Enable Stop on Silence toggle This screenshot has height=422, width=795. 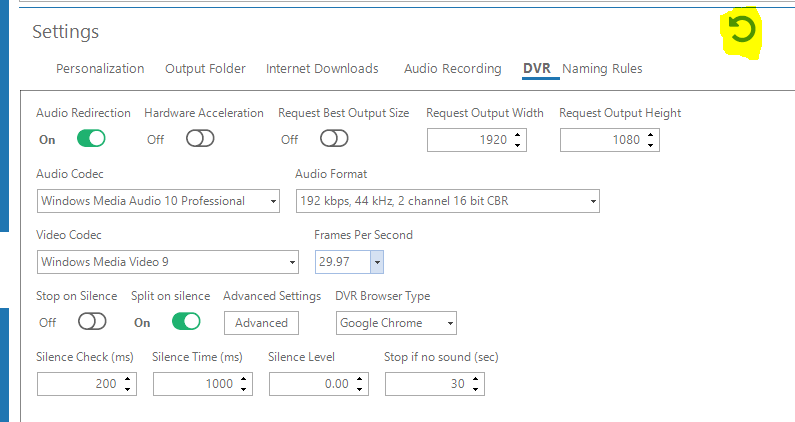pyautogui.click(x=92, y=321)
